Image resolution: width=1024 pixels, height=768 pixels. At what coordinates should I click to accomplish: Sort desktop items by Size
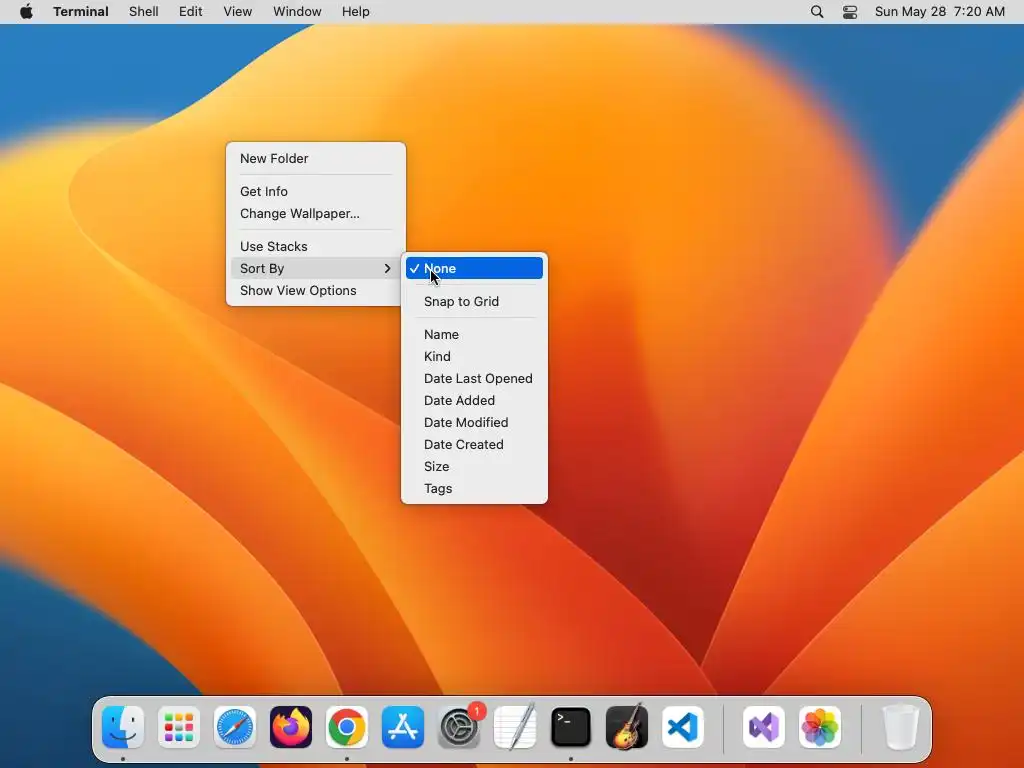[474, 467]
